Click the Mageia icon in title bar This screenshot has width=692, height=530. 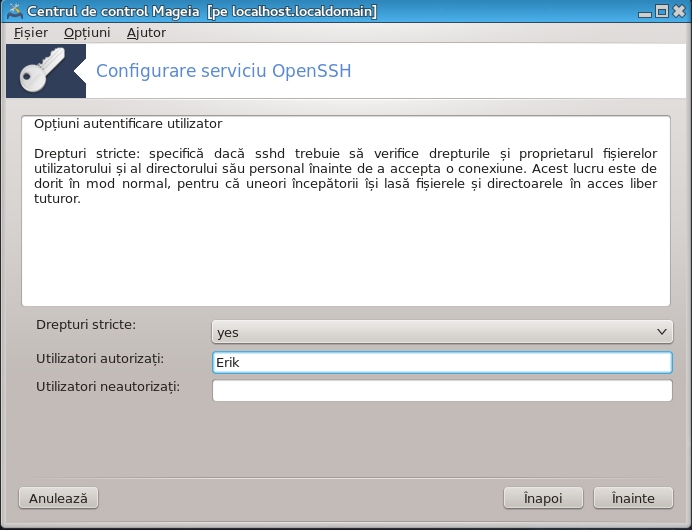click(x=14, y=11)
